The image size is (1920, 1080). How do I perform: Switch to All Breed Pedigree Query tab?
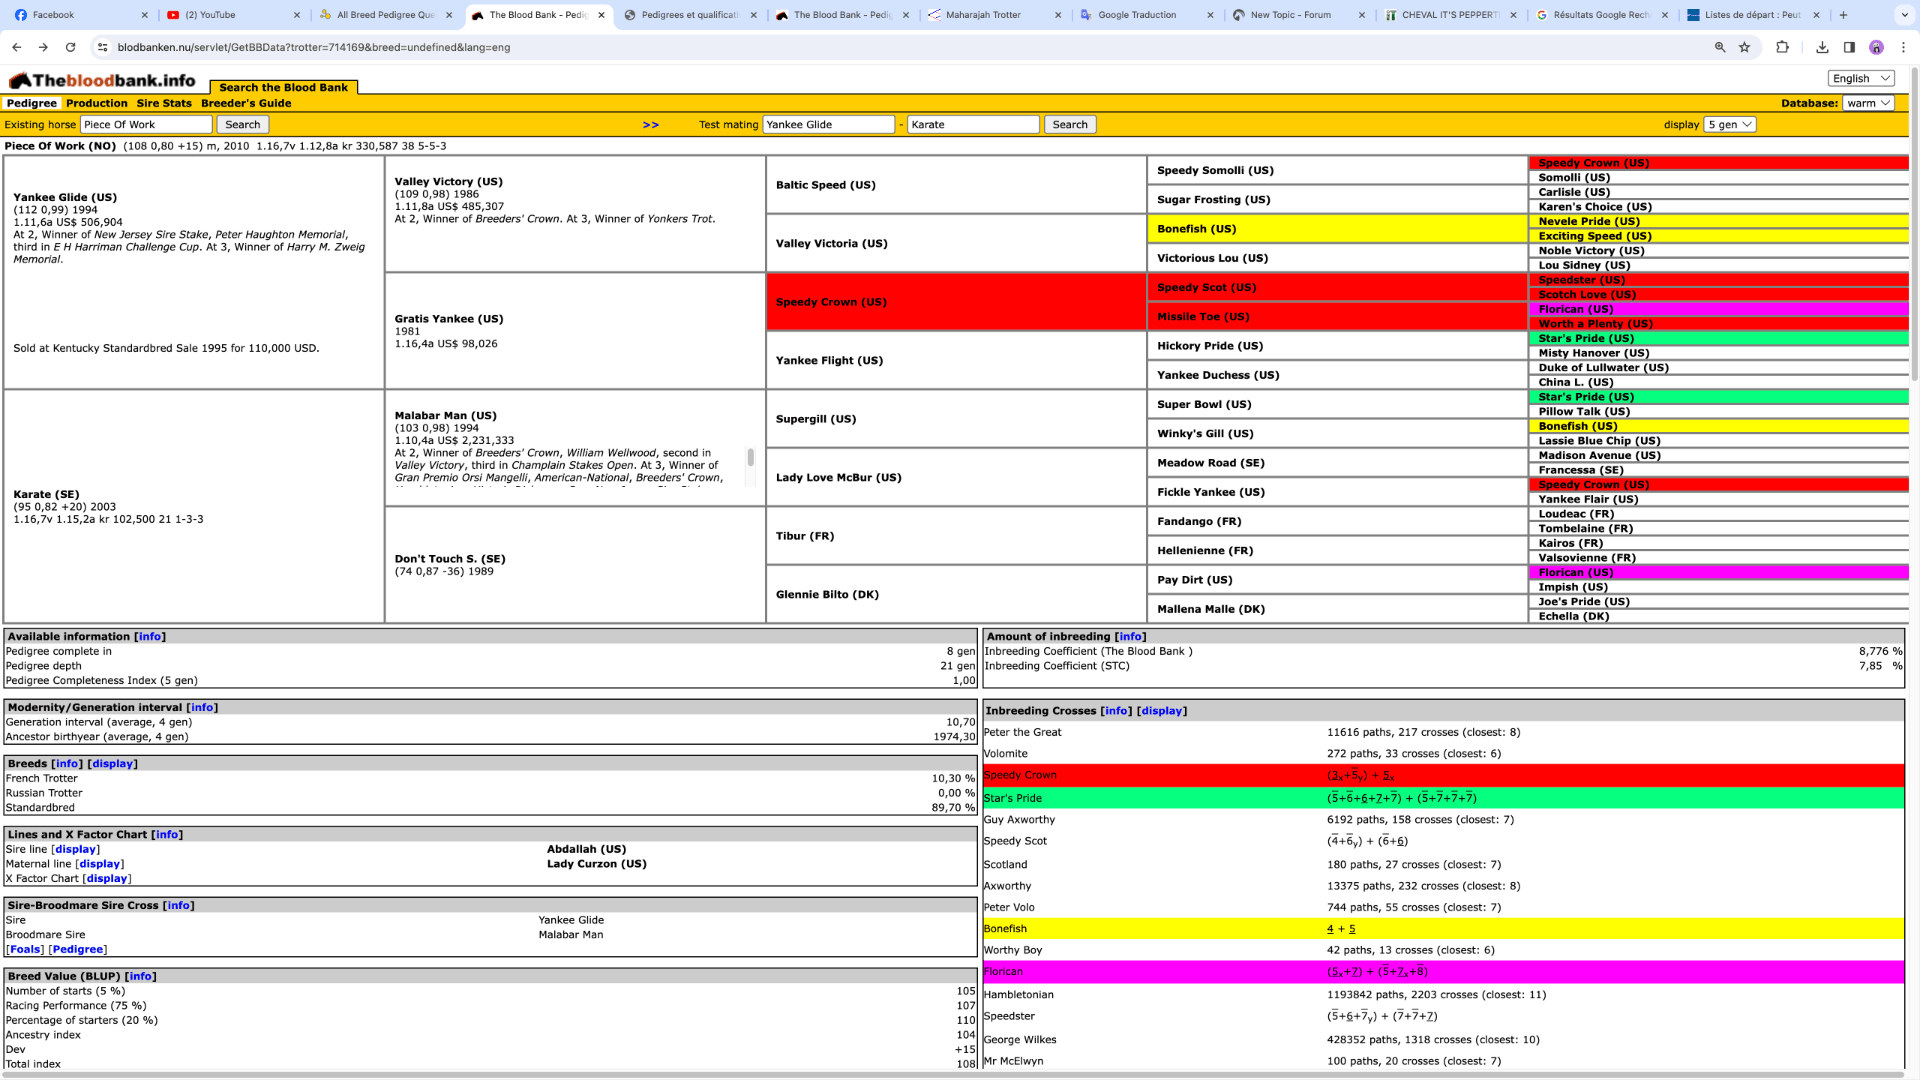383,15
